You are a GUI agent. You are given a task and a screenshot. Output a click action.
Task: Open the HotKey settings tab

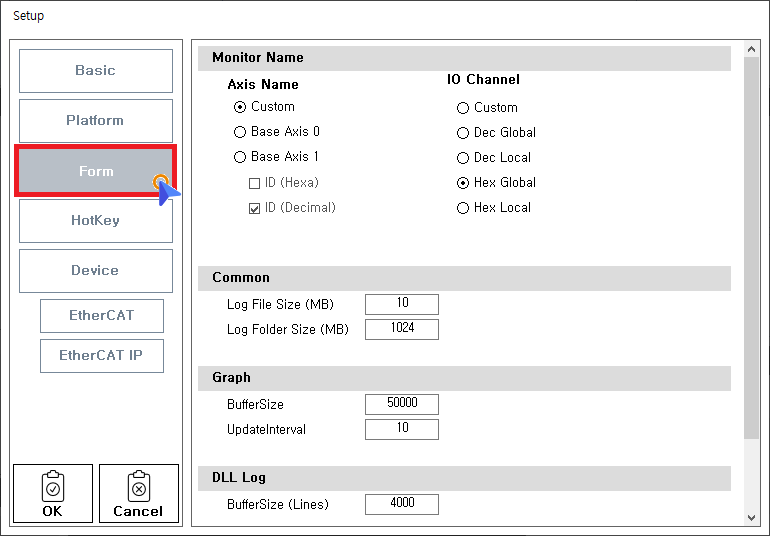click(x=96, y=221)
